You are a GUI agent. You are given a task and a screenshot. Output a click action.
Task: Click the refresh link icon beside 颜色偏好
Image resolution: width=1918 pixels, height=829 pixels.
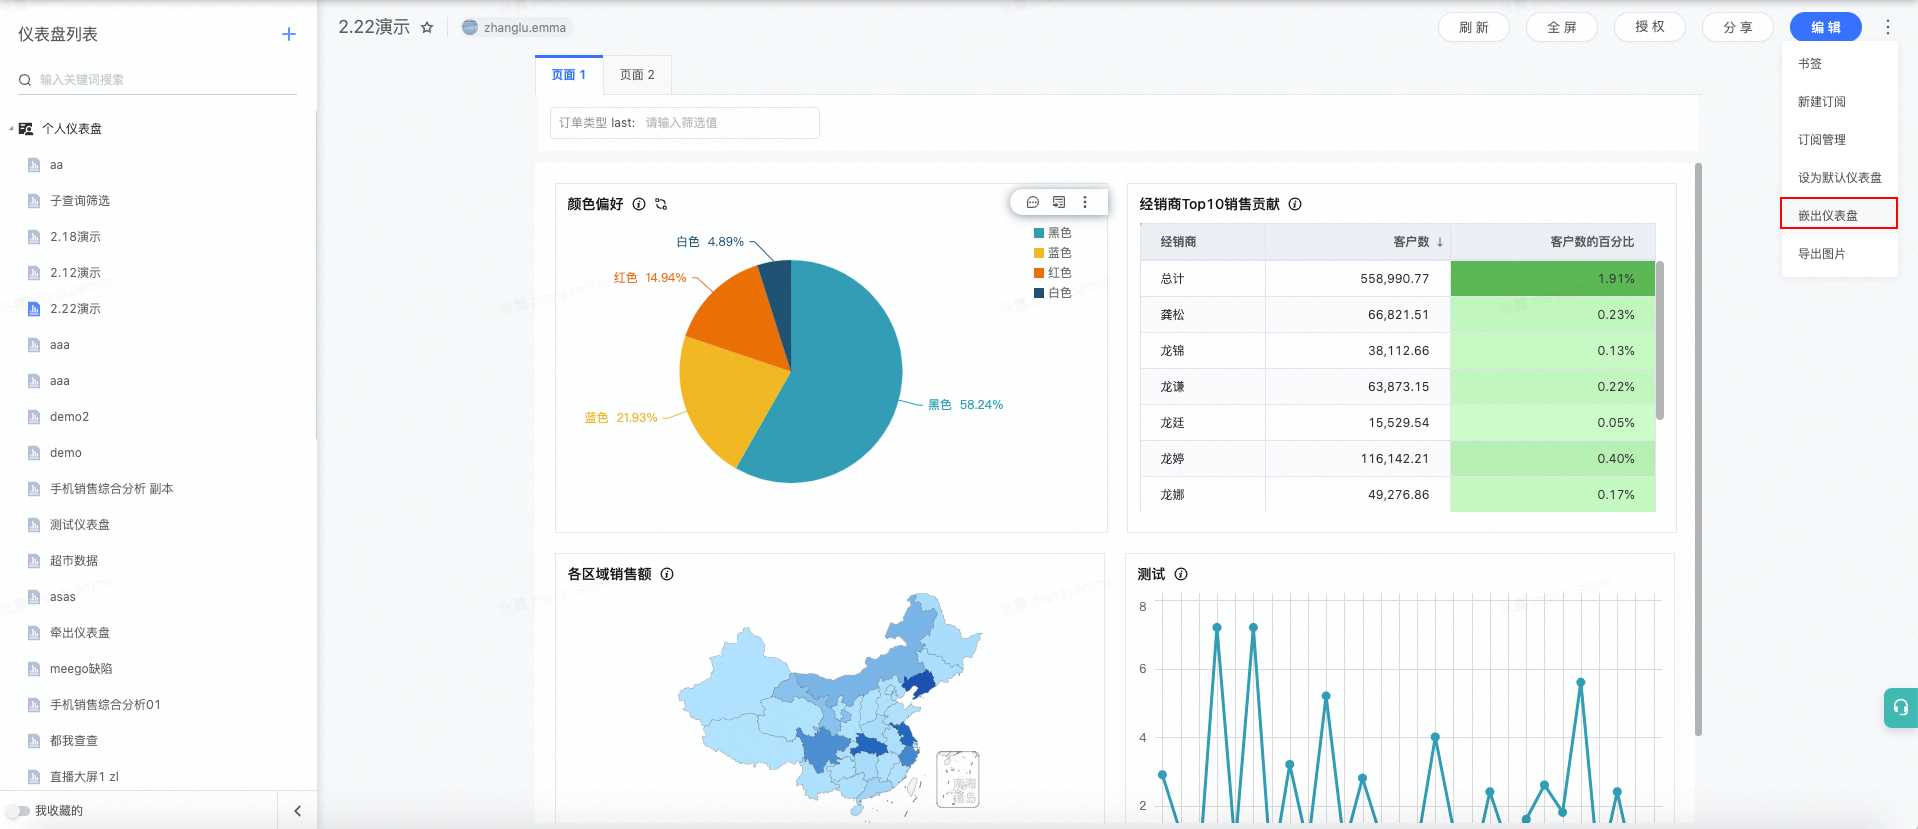coord(661,204)
